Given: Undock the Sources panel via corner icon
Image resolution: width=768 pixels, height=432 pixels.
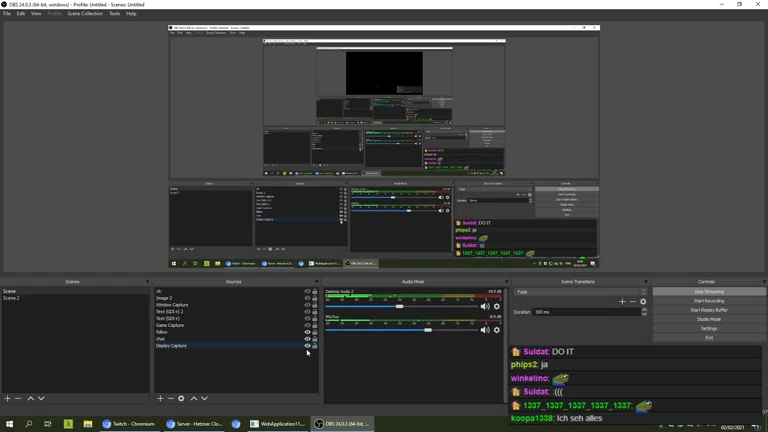Looking at the screenshot, I should [316, 282].
